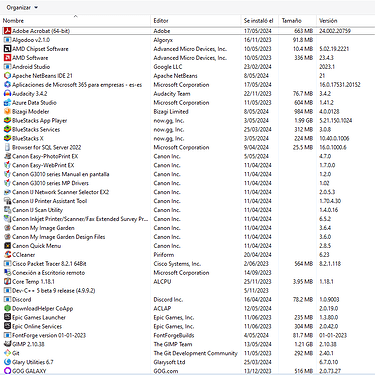Click the AMD Software icon

tap(7, 58)
